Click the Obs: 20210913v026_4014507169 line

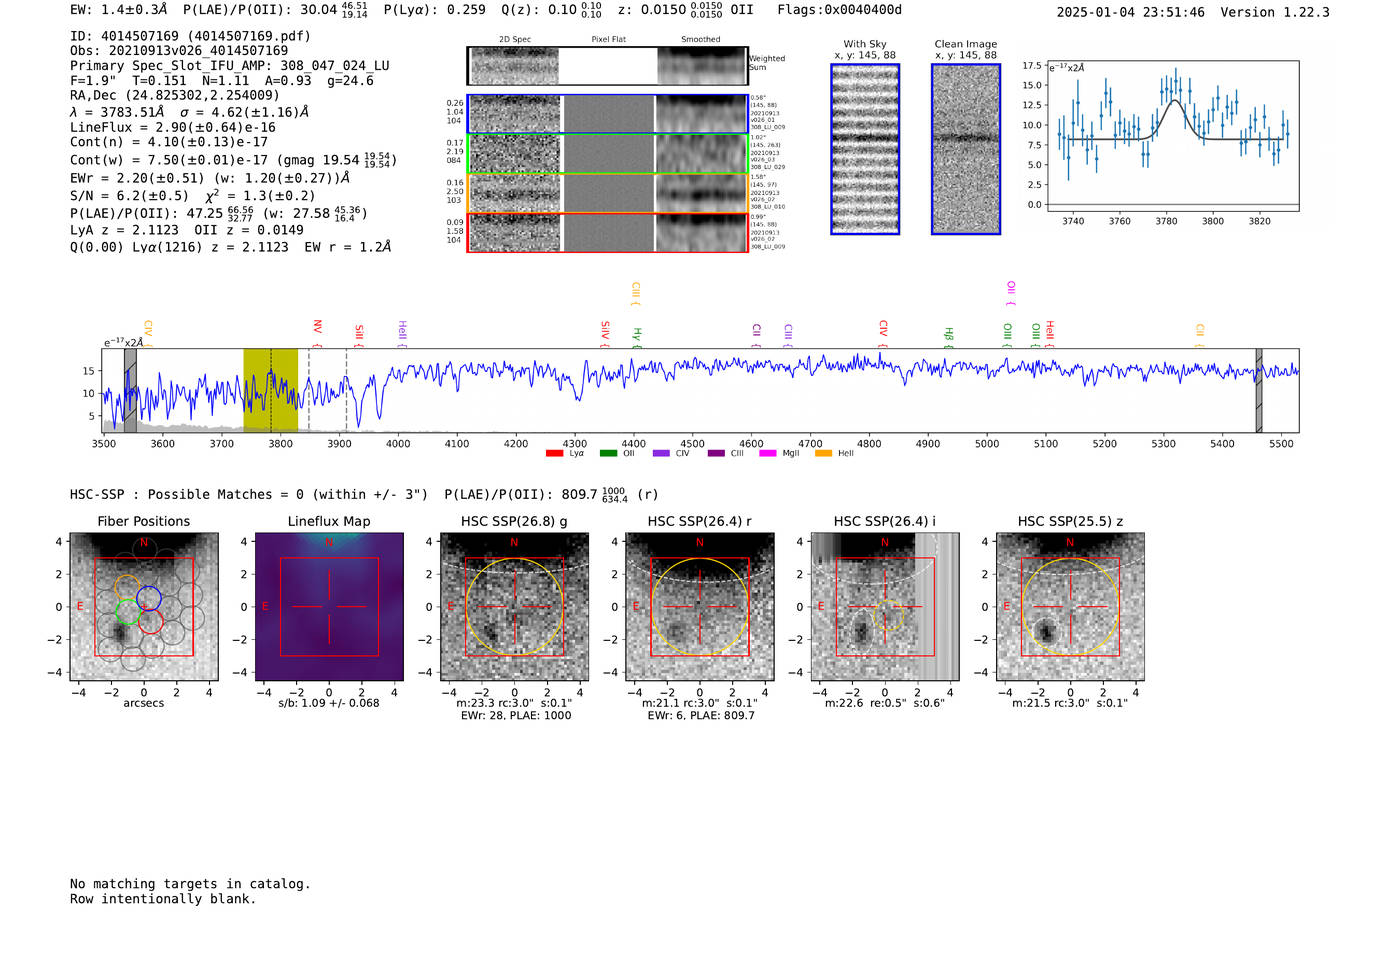[179, 51]
